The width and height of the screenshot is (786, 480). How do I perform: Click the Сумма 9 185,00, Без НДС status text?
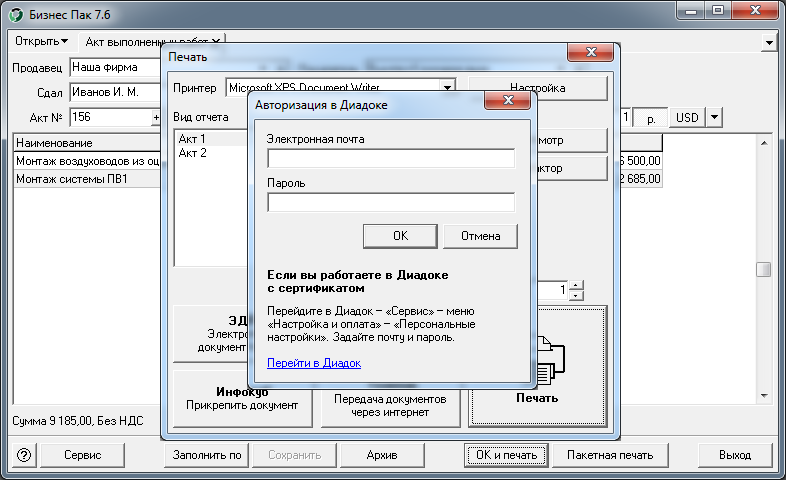click(x=78, y=421)
